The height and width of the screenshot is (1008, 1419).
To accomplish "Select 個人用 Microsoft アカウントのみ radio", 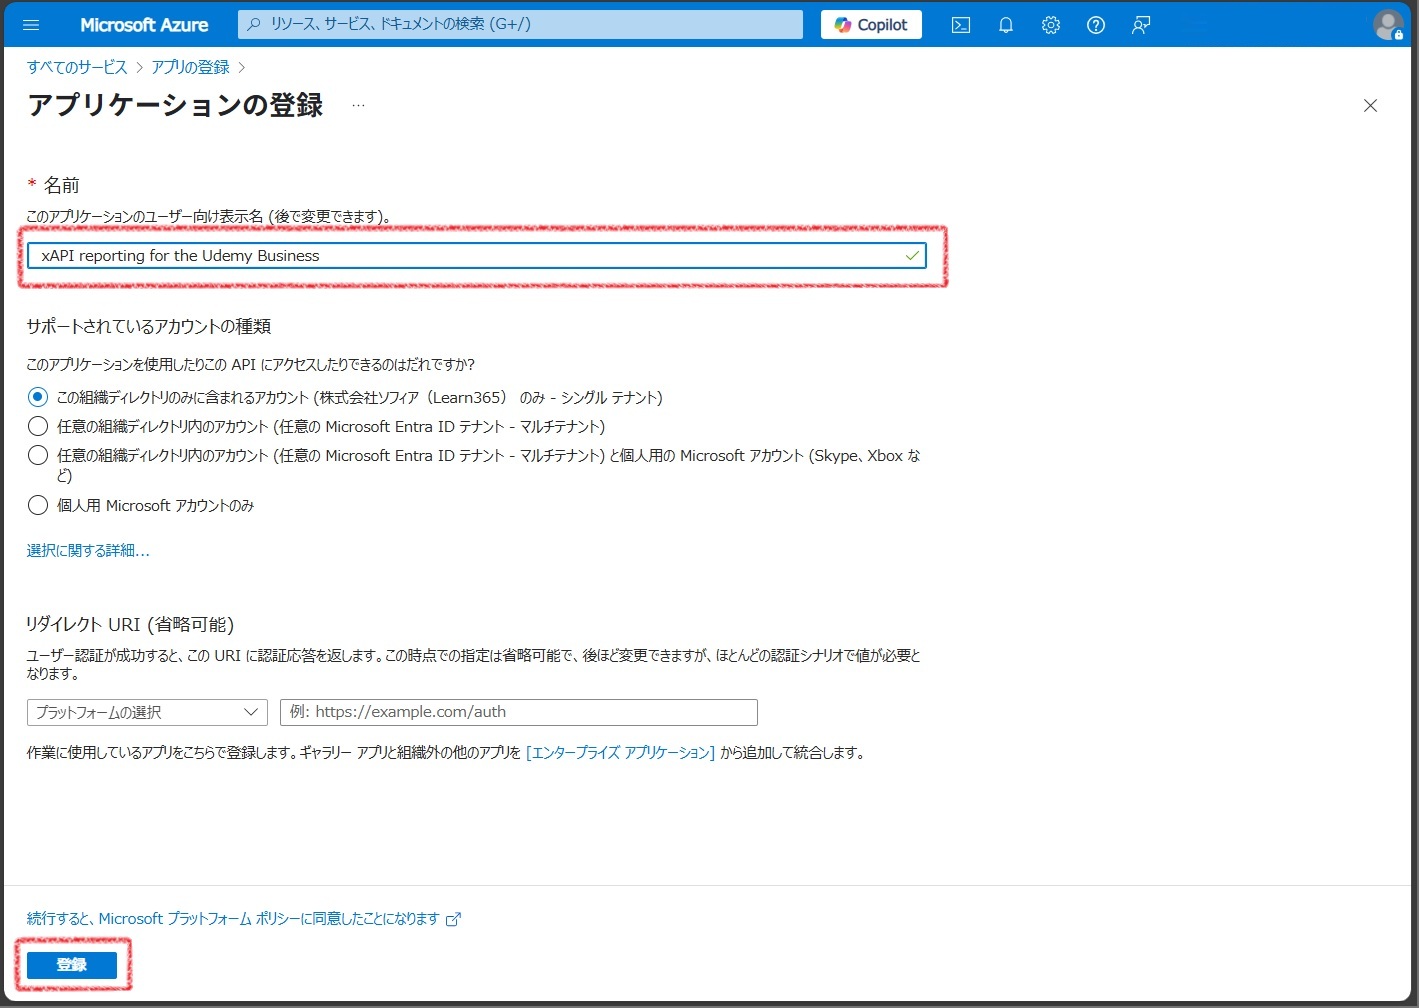I will tap(38, 505).
